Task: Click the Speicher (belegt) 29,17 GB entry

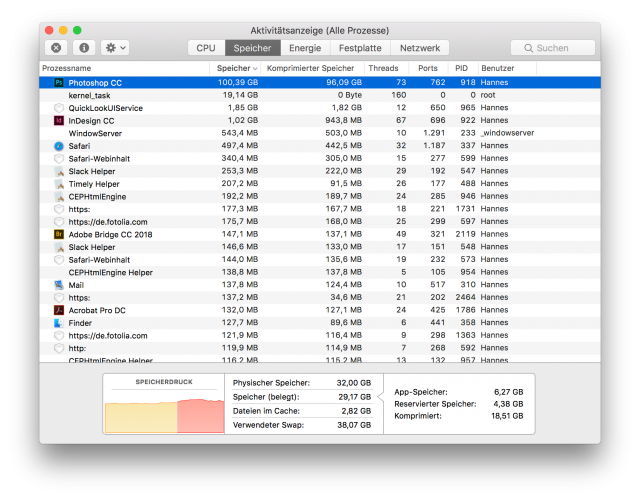Action: tap(302, 397)
